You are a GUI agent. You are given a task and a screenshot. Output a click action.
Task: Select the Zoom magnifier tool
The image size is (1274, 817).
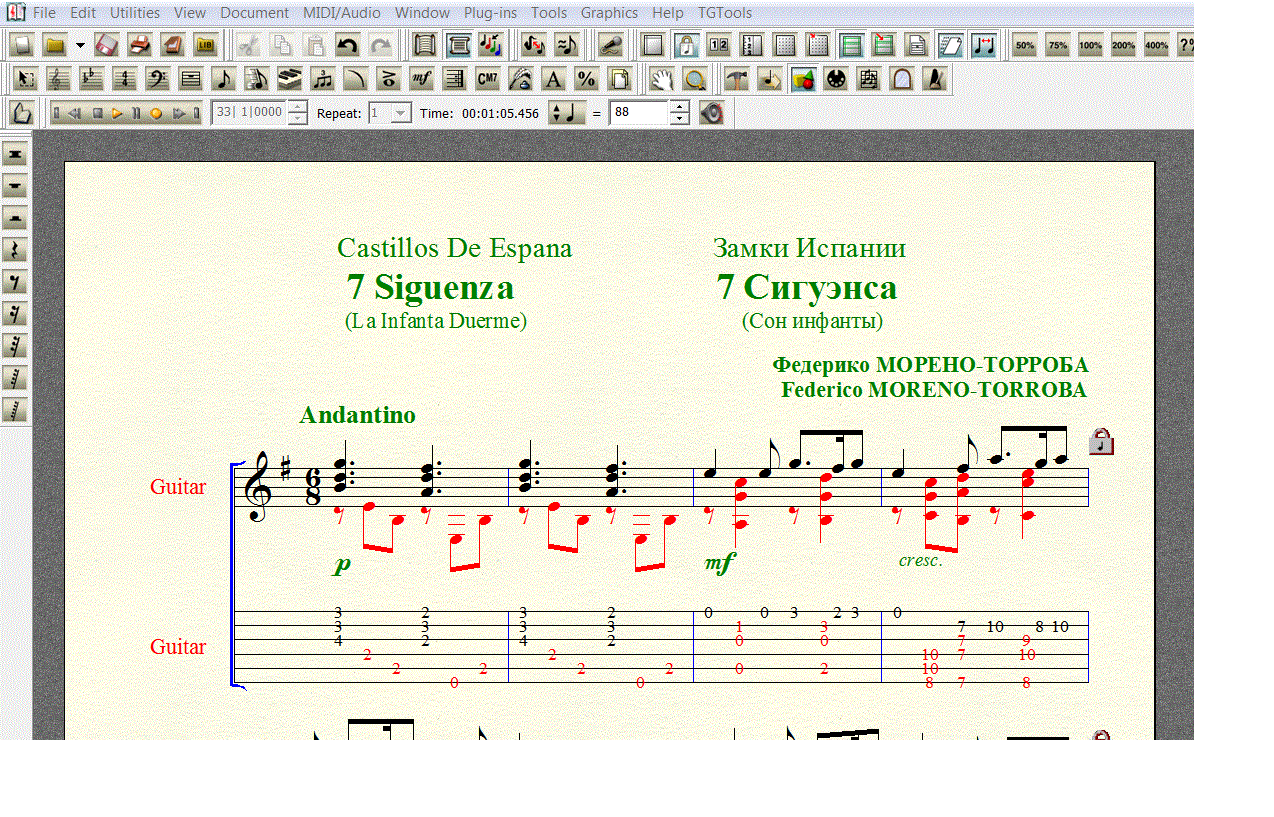[x=694, y=79]
